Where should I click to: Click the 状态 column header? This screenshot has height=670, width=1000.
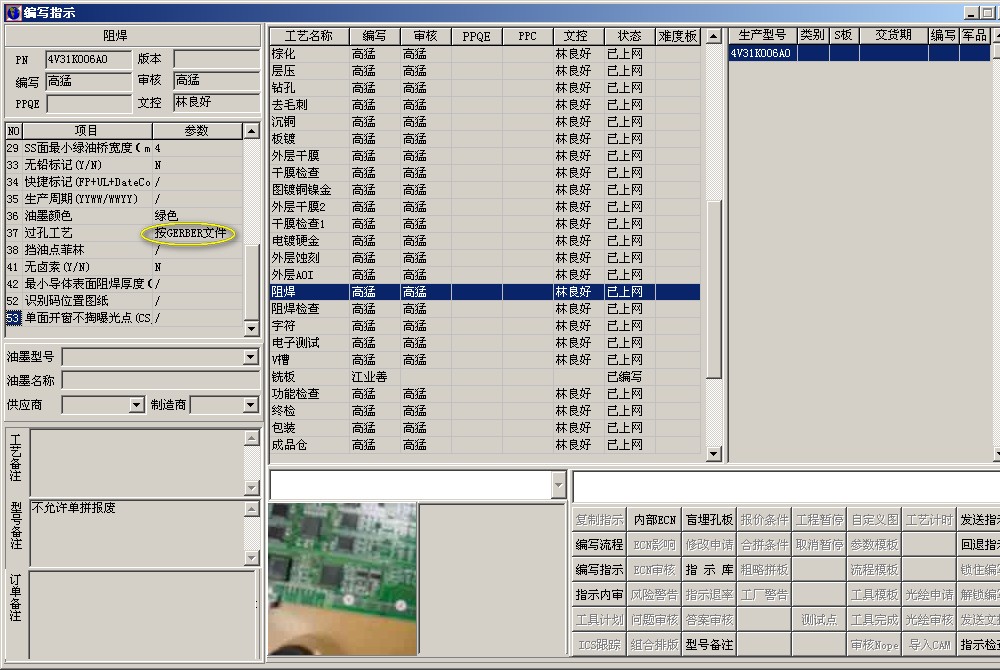tap(629, 36)
